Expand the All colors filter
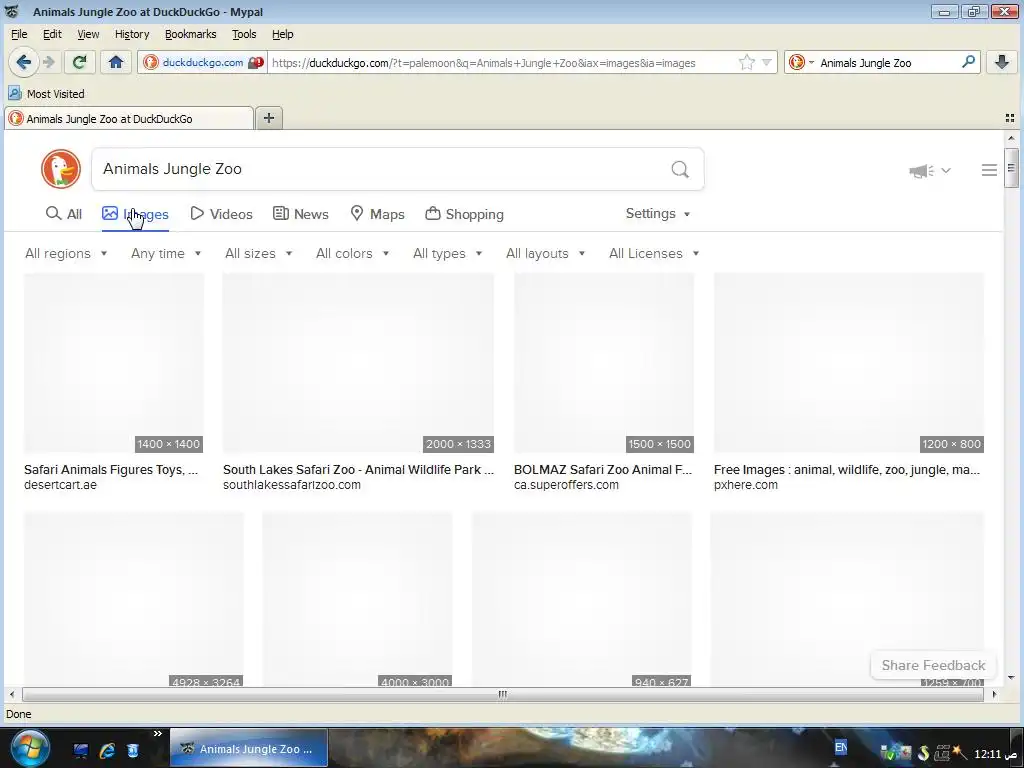Screen dimensions: 1024x768 (x=352, y=253)
